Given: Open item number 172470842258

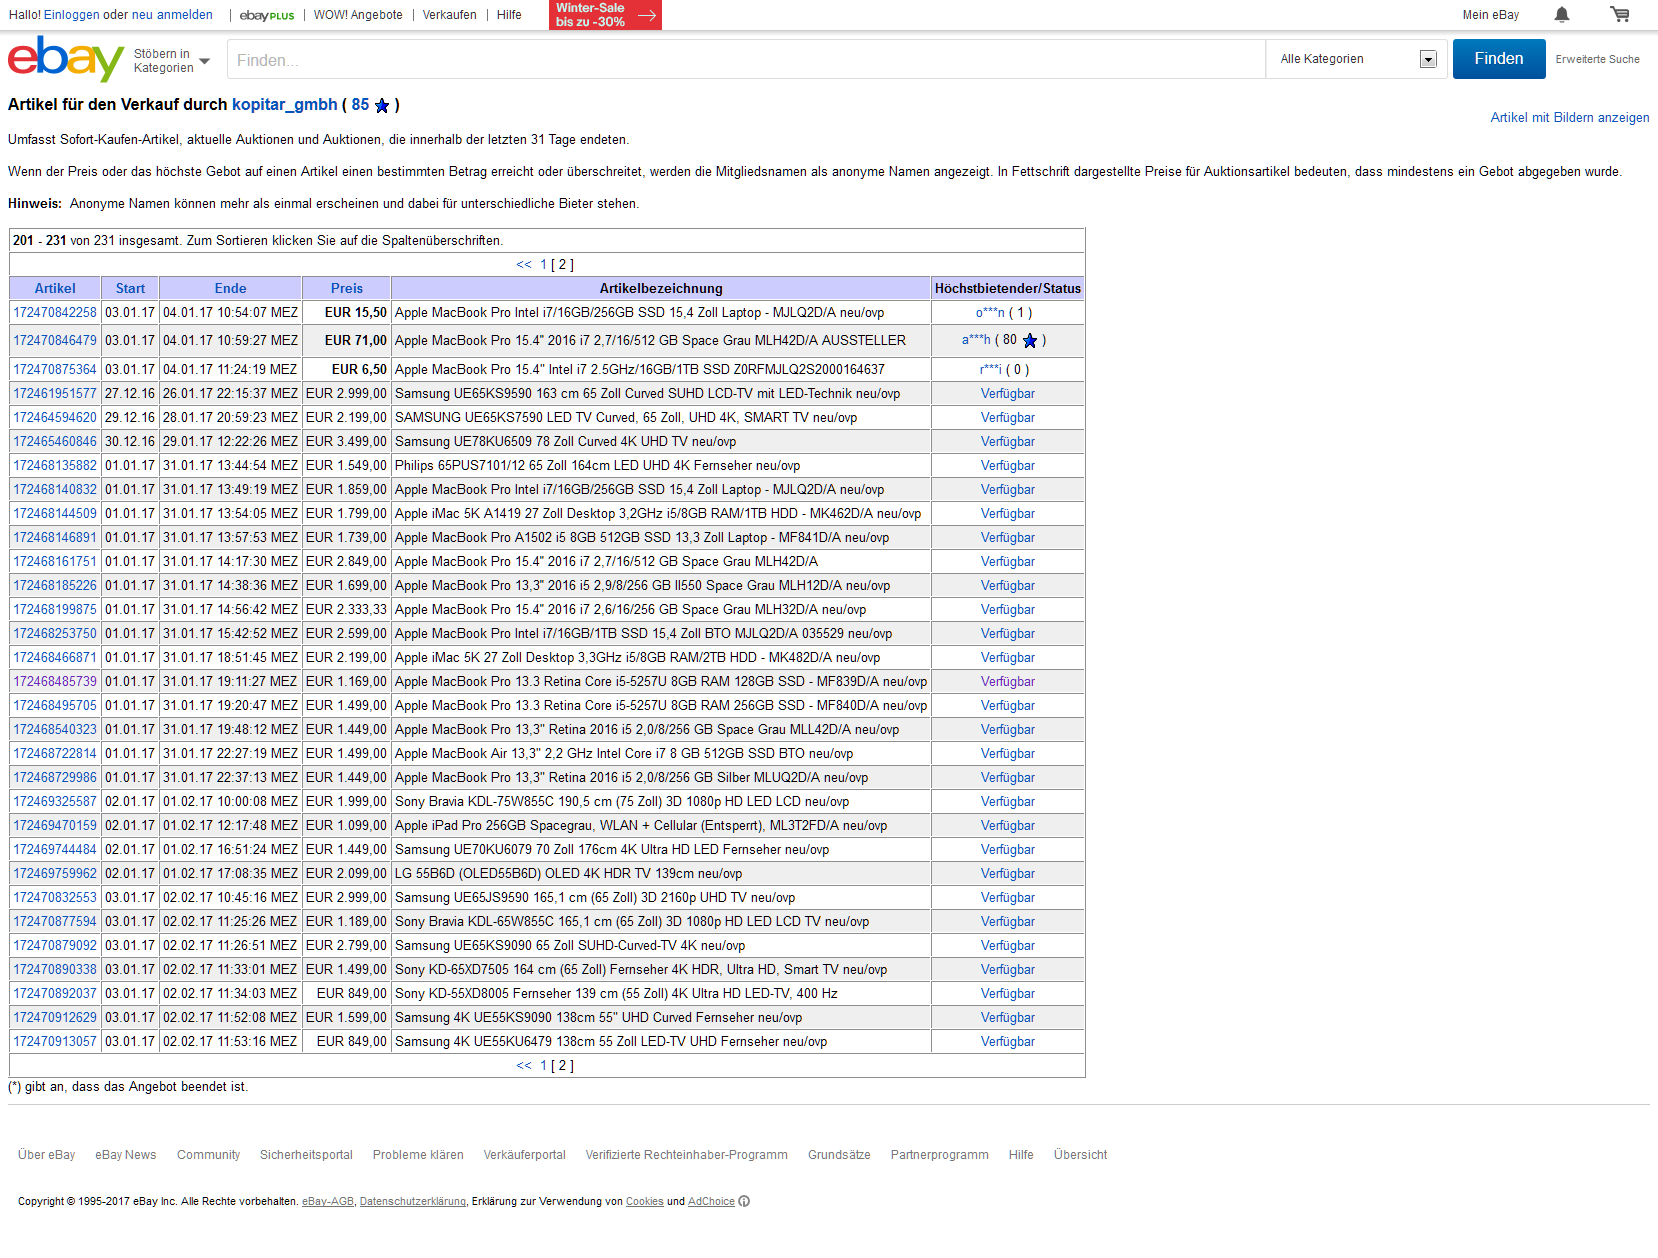Looking at the screenshot, I should [x=55, y=313].
